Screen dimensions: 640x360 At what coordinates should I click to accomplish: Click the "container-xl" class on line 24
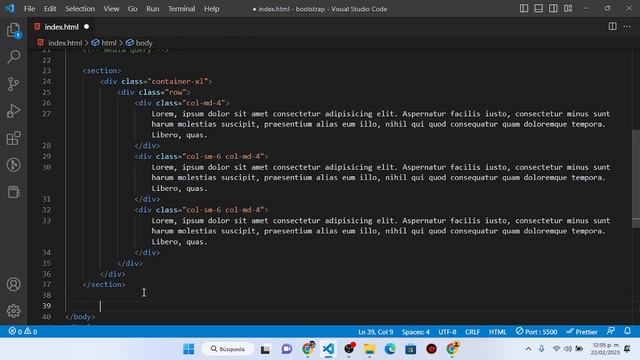coord(178,81)
